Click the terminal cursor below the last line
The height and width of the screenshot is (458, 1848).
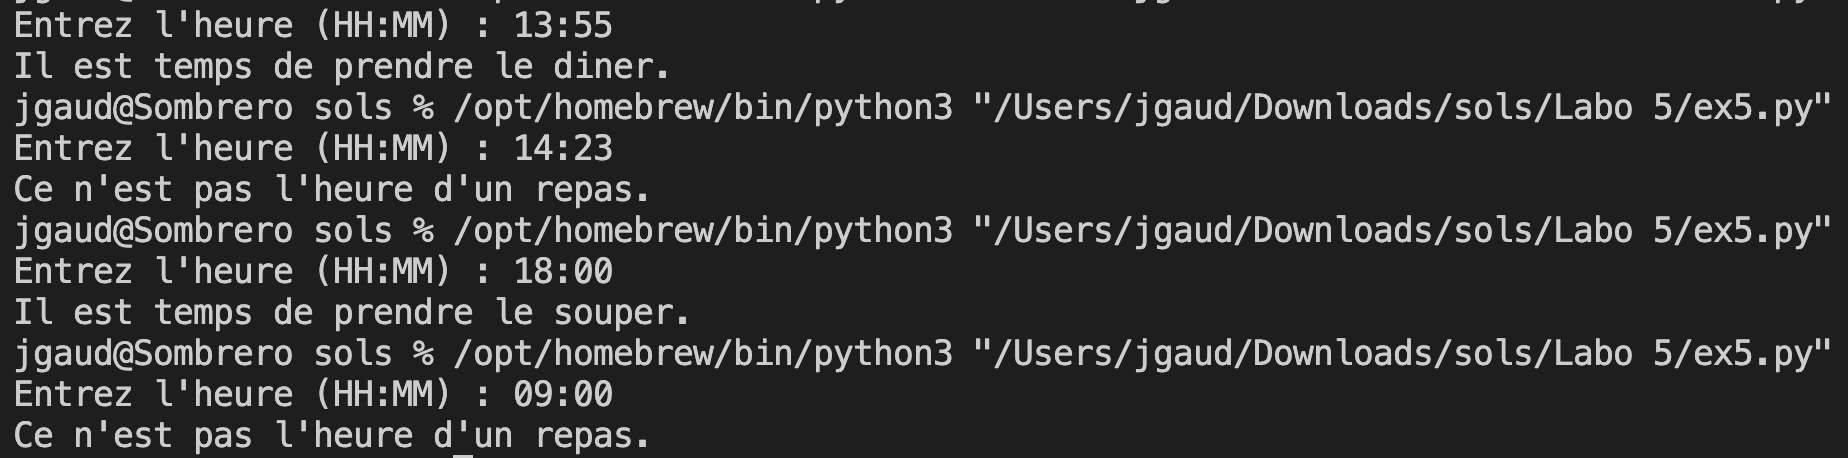tap(463, 455)
